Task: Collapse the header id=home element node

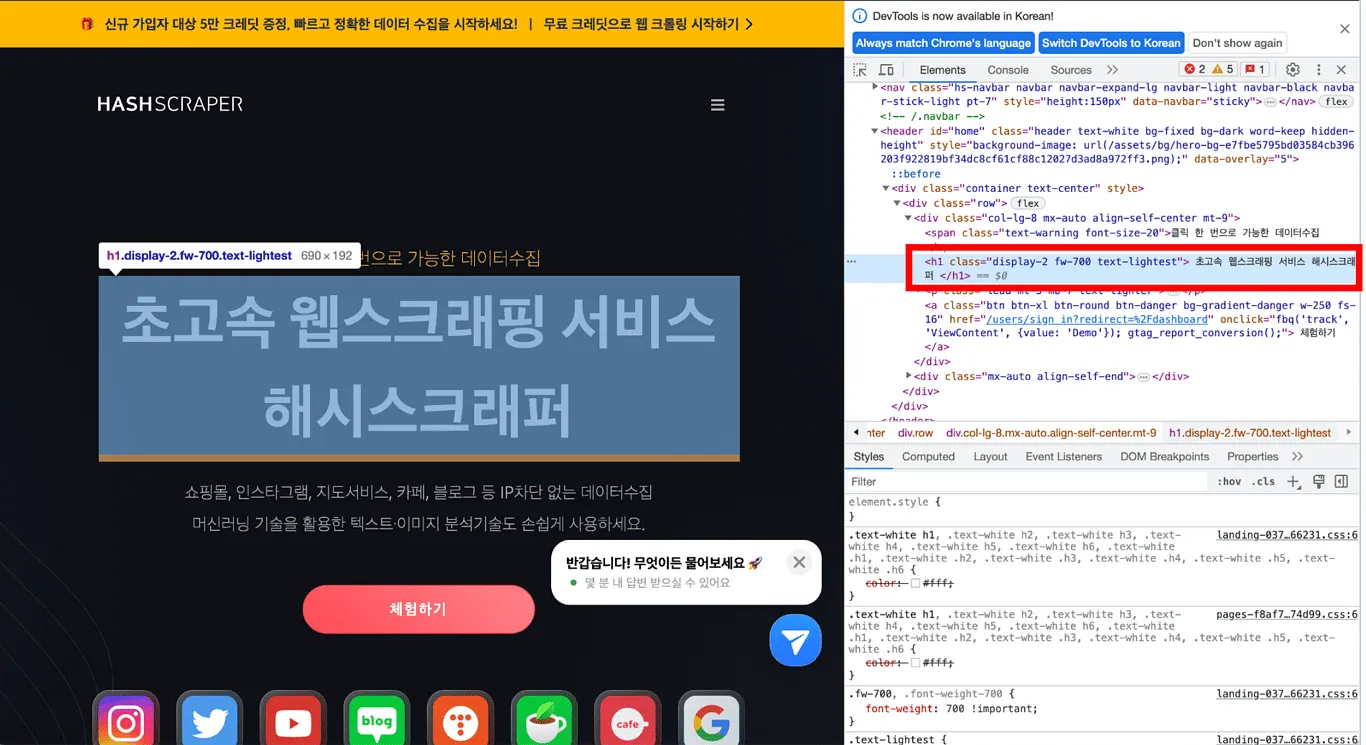Action: (x=875, y=131)
